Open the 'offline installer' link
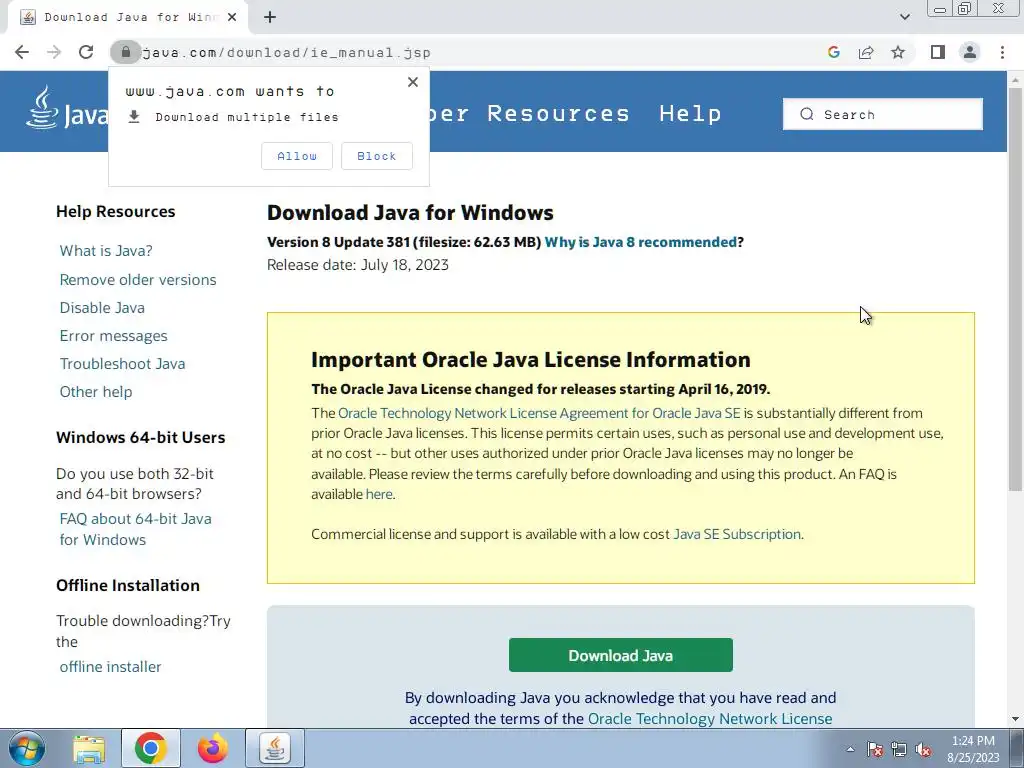 pyautogui.click(x=110, y=667)
